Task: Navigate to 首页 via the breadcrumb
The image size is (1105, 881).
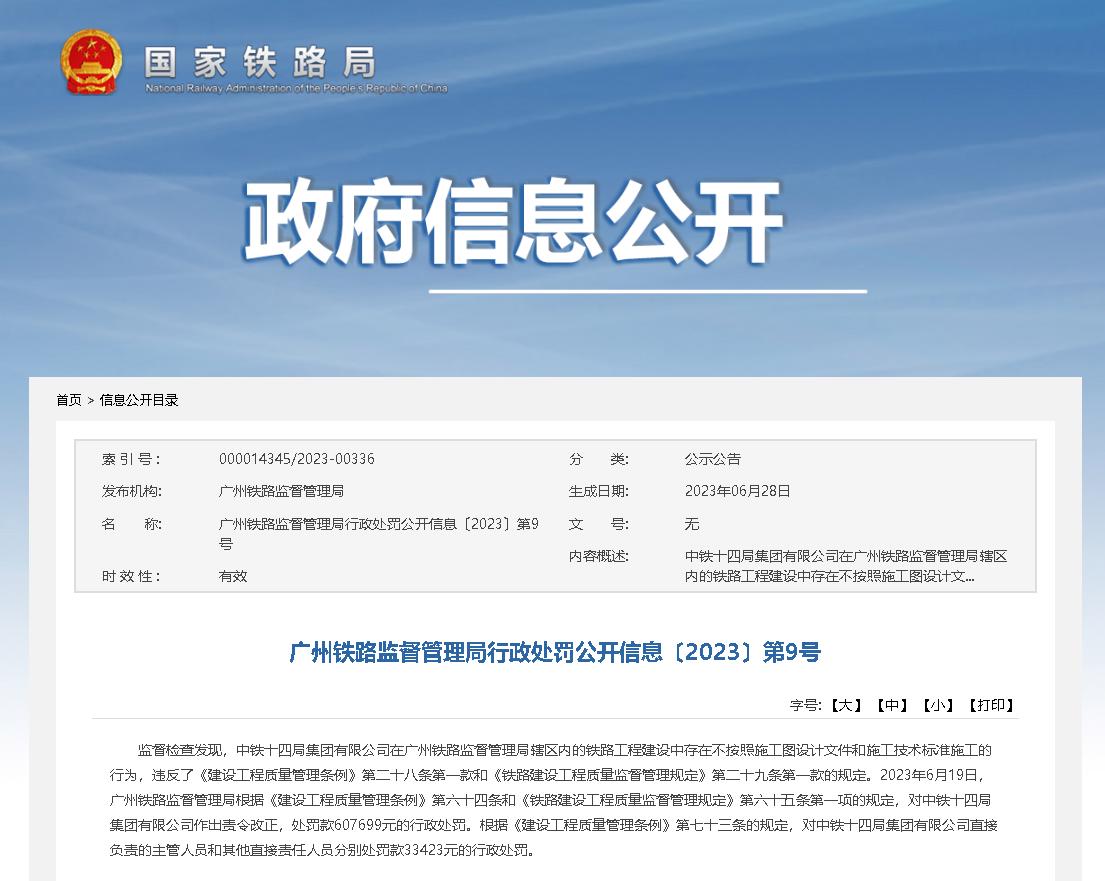Action: click(70, 399)
